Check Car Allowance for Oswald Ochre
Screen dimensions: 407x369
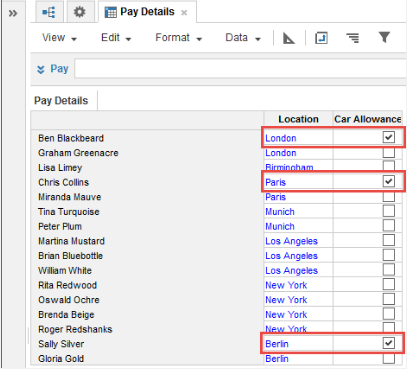pyautogui.click(x=389, y=299)
